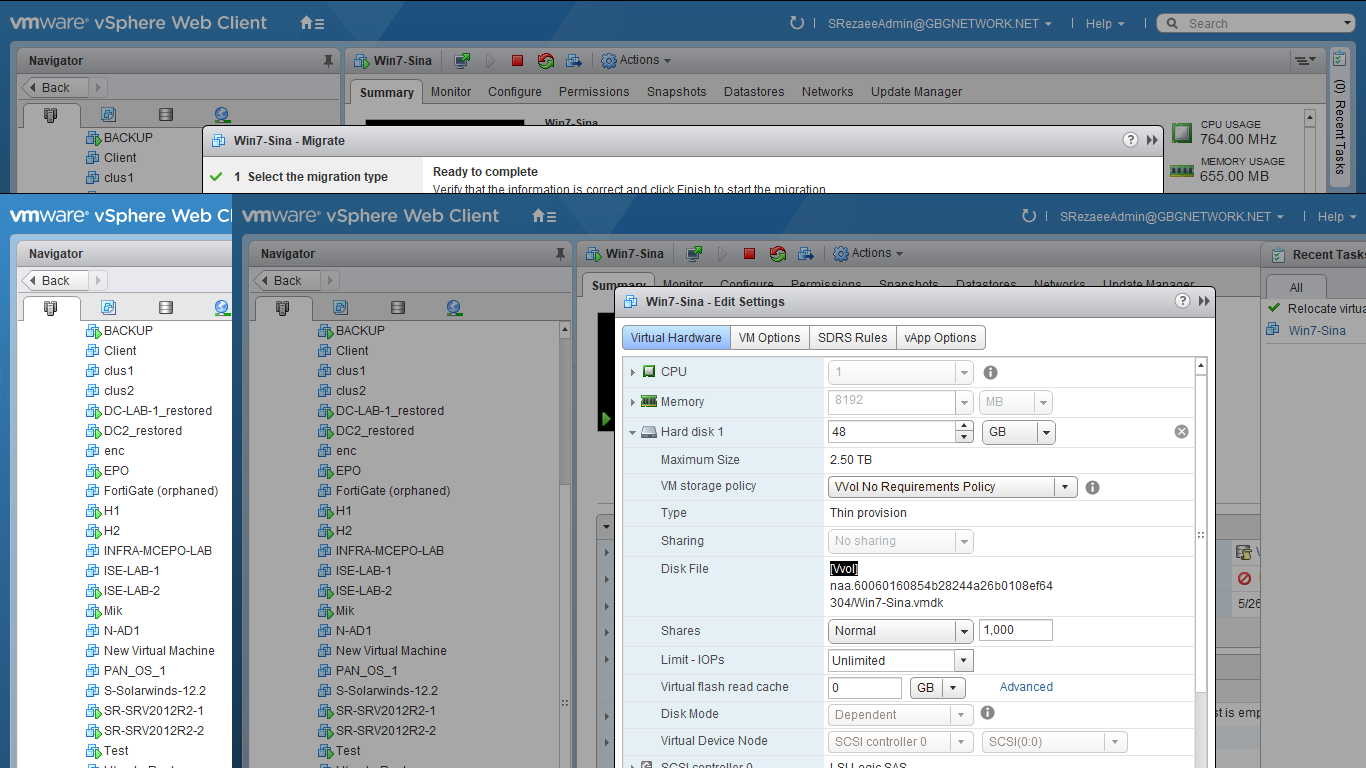The image size is (1366, 768).
Task: Select All tab in Recent Tasks panel
Action: click(1296, 287)
